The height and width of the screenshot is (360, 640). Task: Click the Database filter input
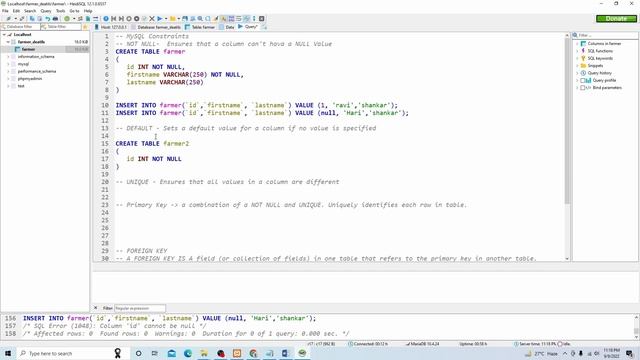point(20,27)
